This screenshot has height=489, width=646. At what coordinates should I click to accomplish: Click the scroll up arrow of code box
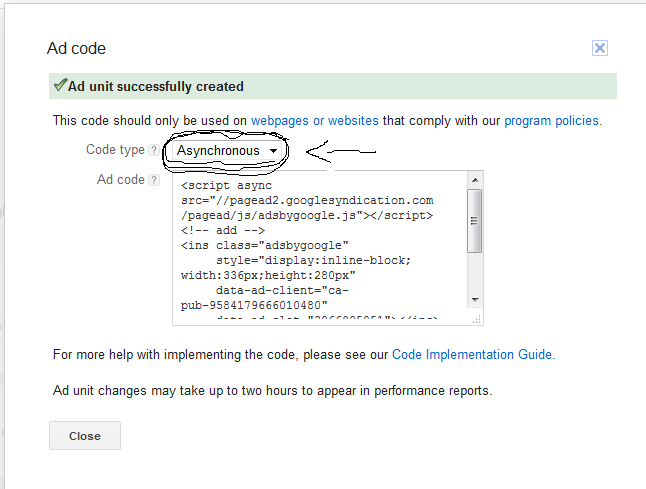[x=475, y=180]
